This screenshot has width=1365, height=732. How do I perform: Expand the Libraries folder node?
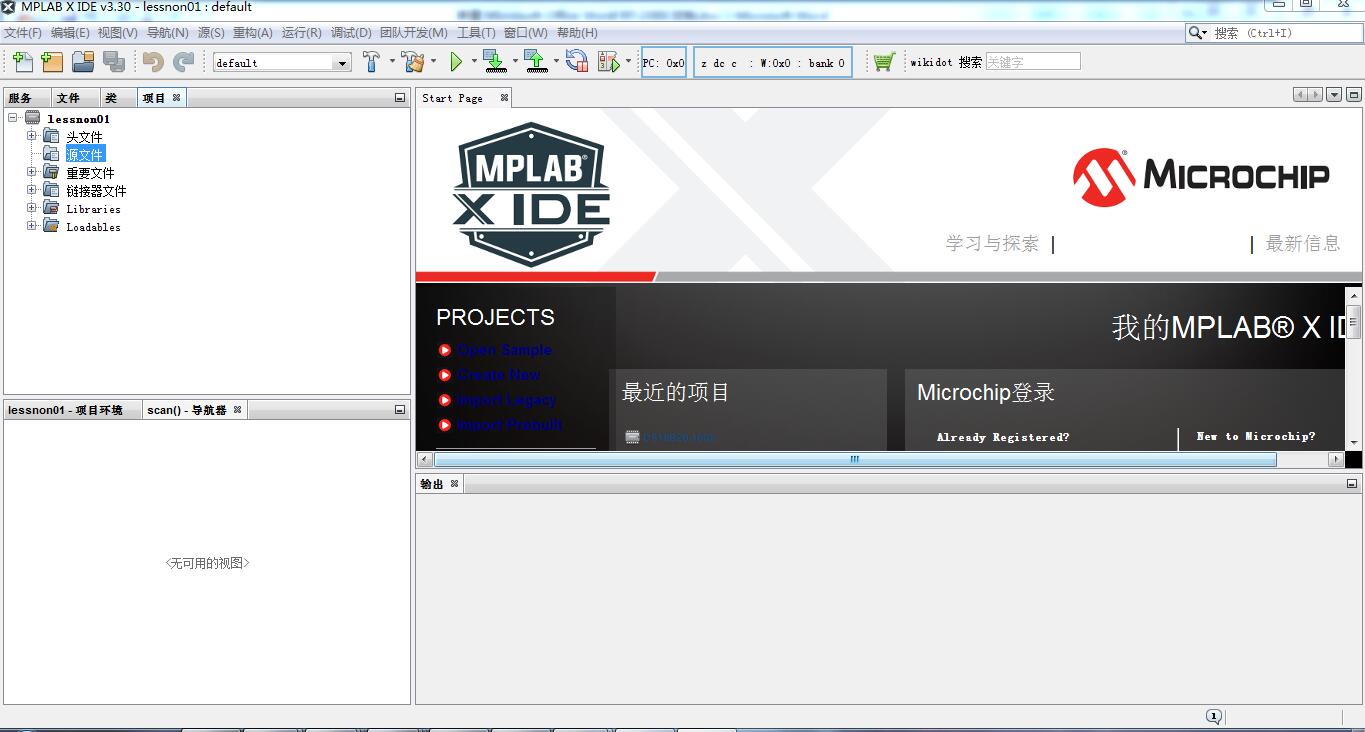click(31, 208)
